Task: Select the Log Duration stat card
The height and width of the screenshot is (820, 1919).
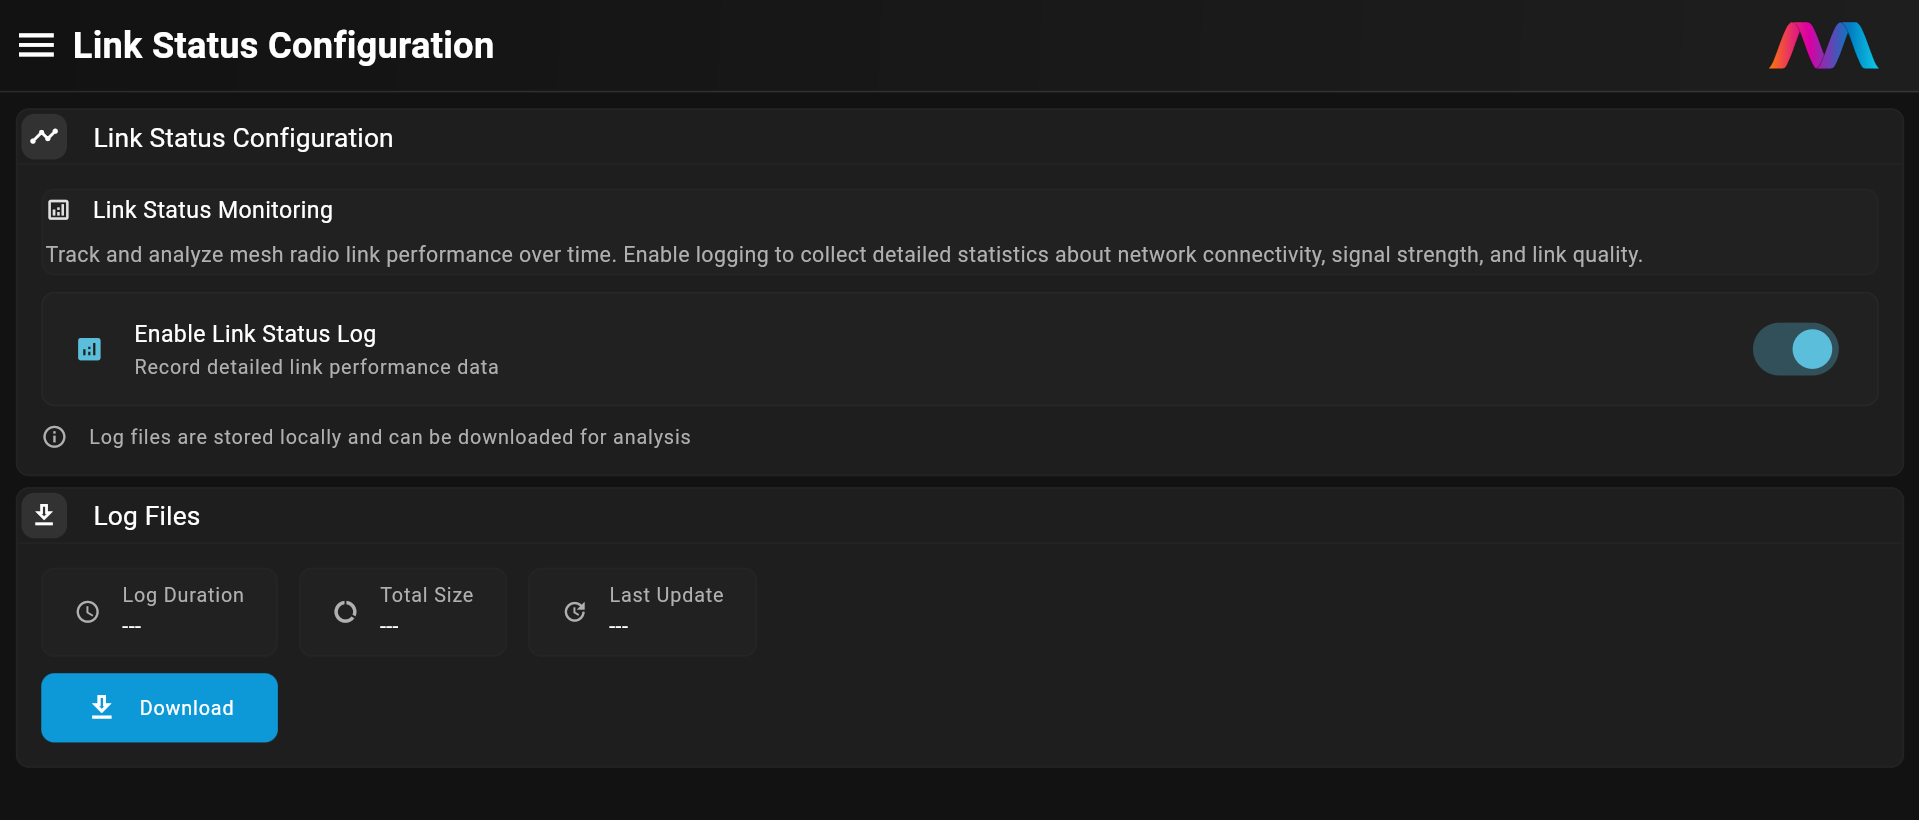Action: coord(160,612)
